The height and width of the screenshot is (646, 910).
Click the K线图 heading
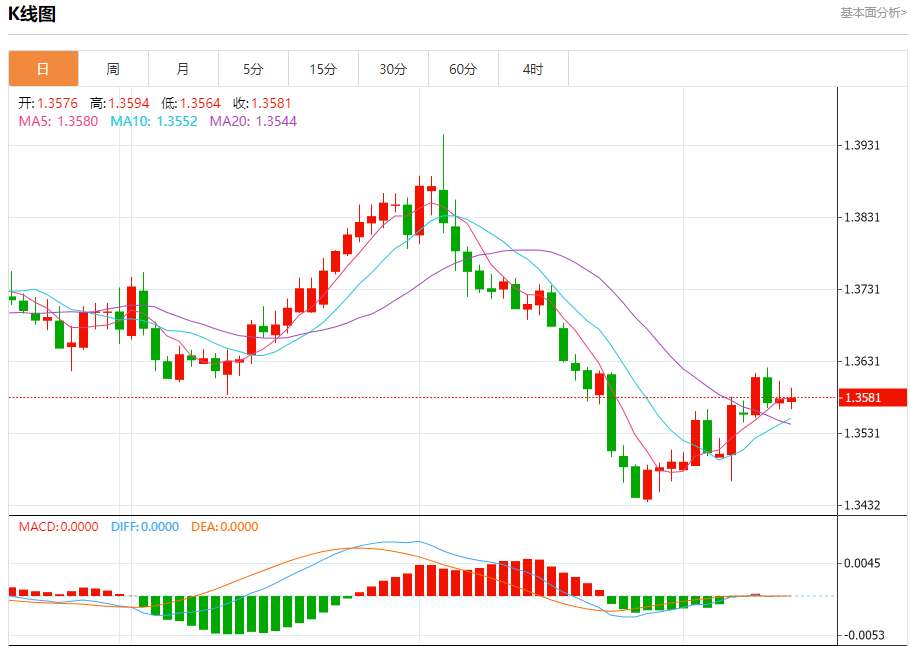click(32, 13)
